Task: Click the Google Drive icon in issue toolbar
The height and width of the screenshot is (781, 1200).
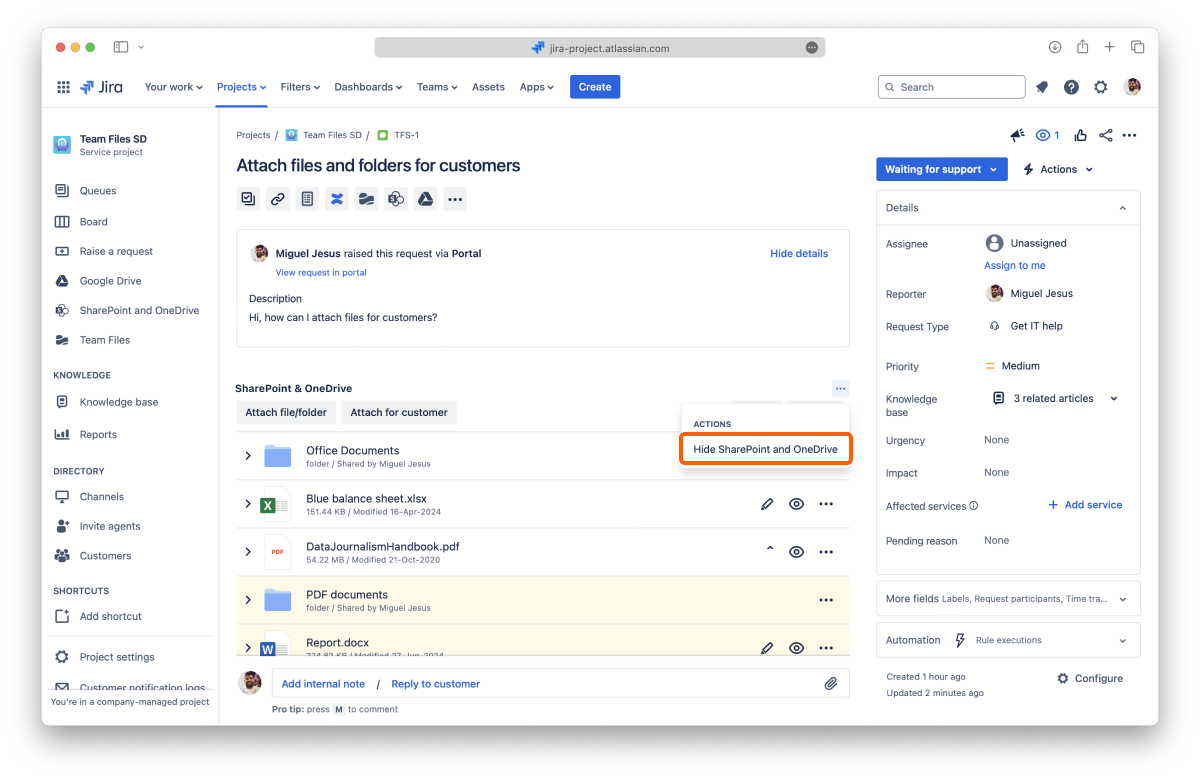Action: tap(425, 199)
